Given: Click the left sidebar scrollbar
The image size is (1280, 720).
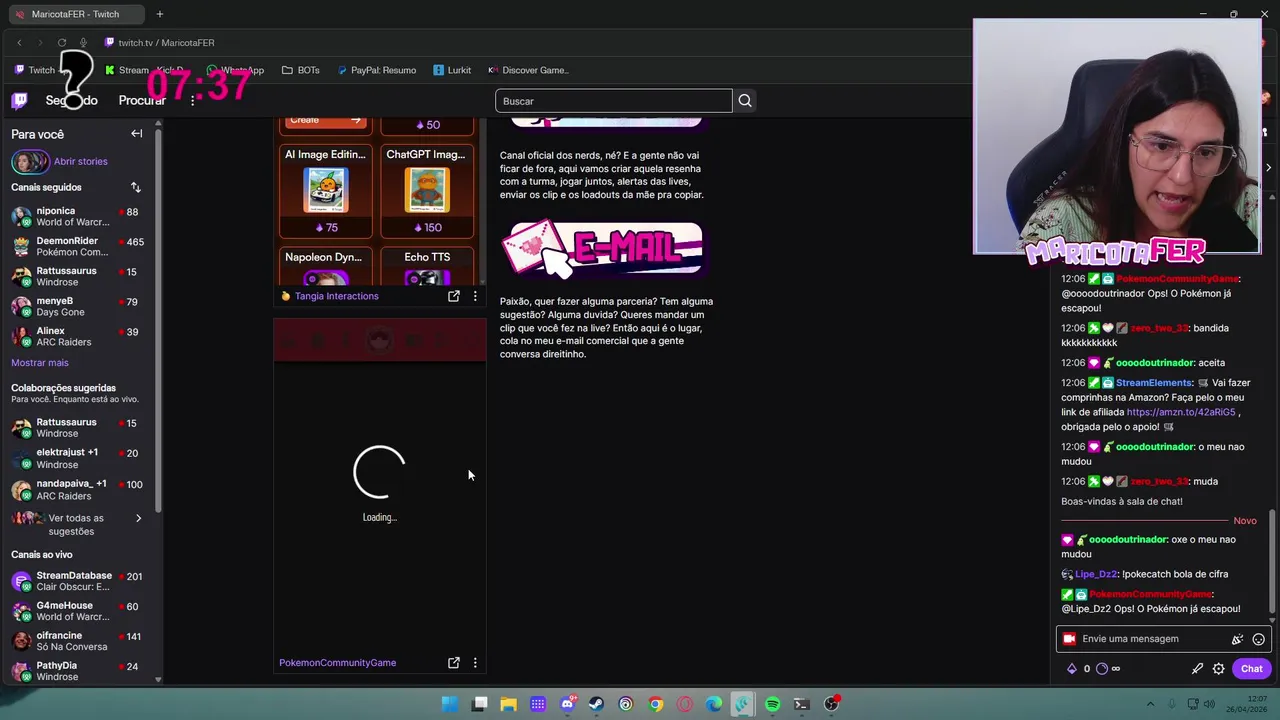Looking at the screenshot, I should 158,320.
